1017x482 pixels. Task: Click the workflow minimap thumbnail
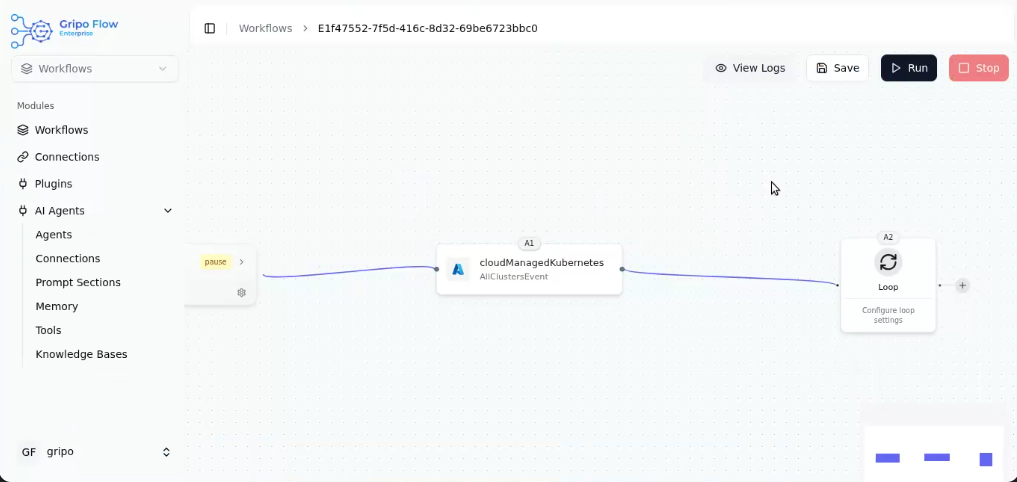click(x=934, y=444)
